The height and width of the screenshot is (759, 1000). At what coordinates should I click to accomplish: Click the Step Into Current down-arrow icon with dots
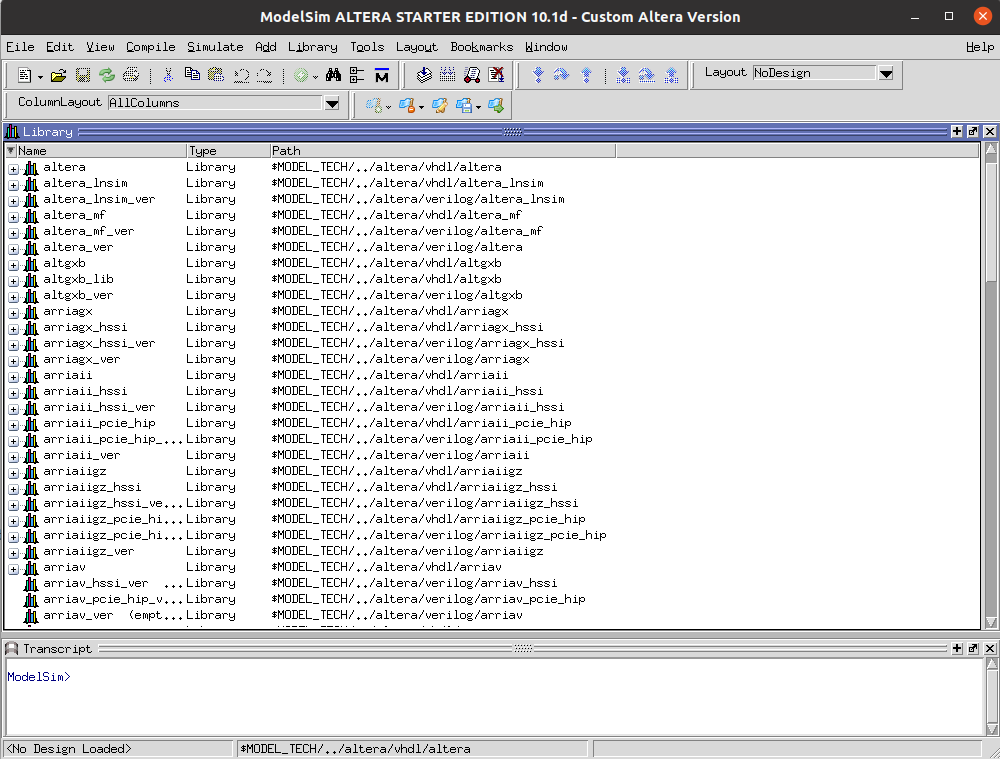[623, 75]
